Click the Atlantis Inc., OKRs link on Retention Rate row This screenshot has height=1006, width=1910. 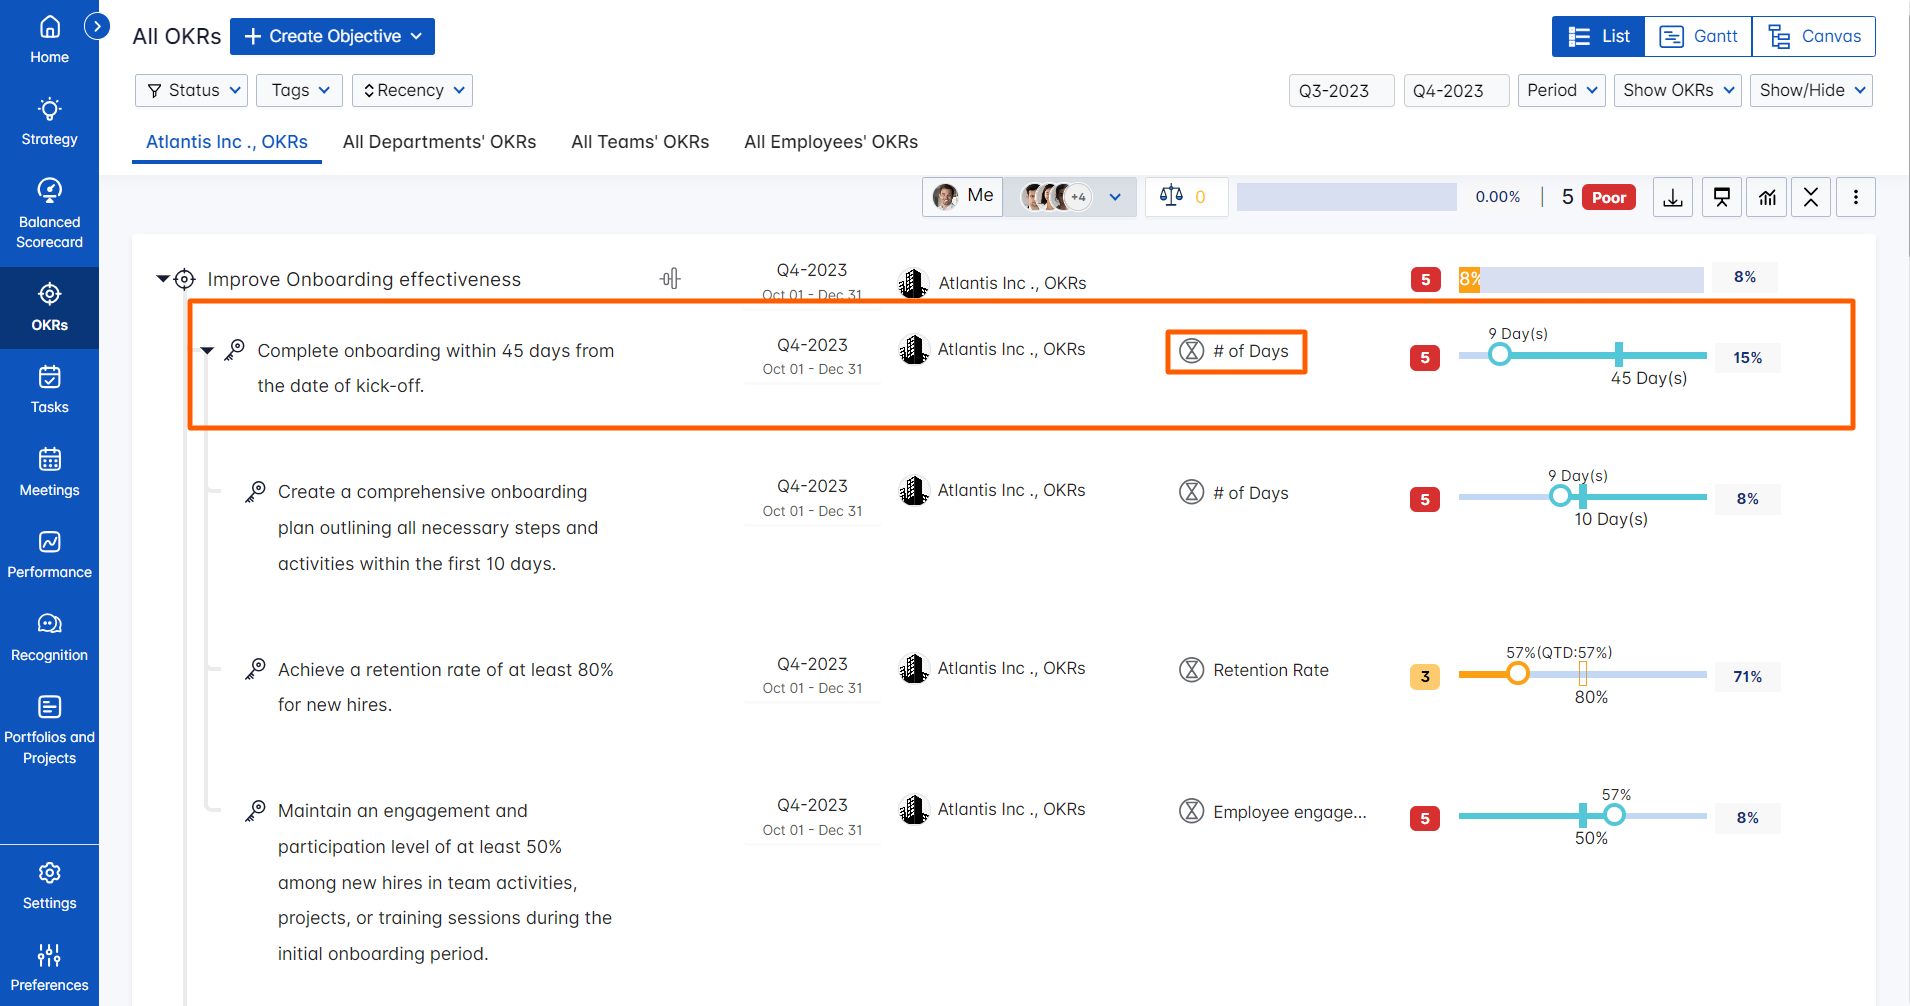click(1011, 668)
